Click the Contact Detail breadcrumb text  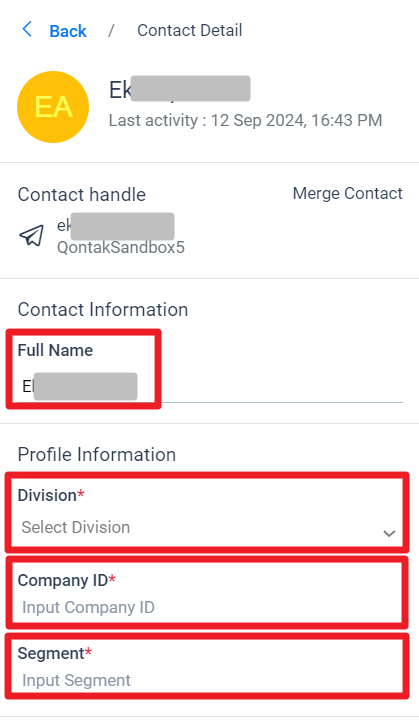[x=189, y=30]
